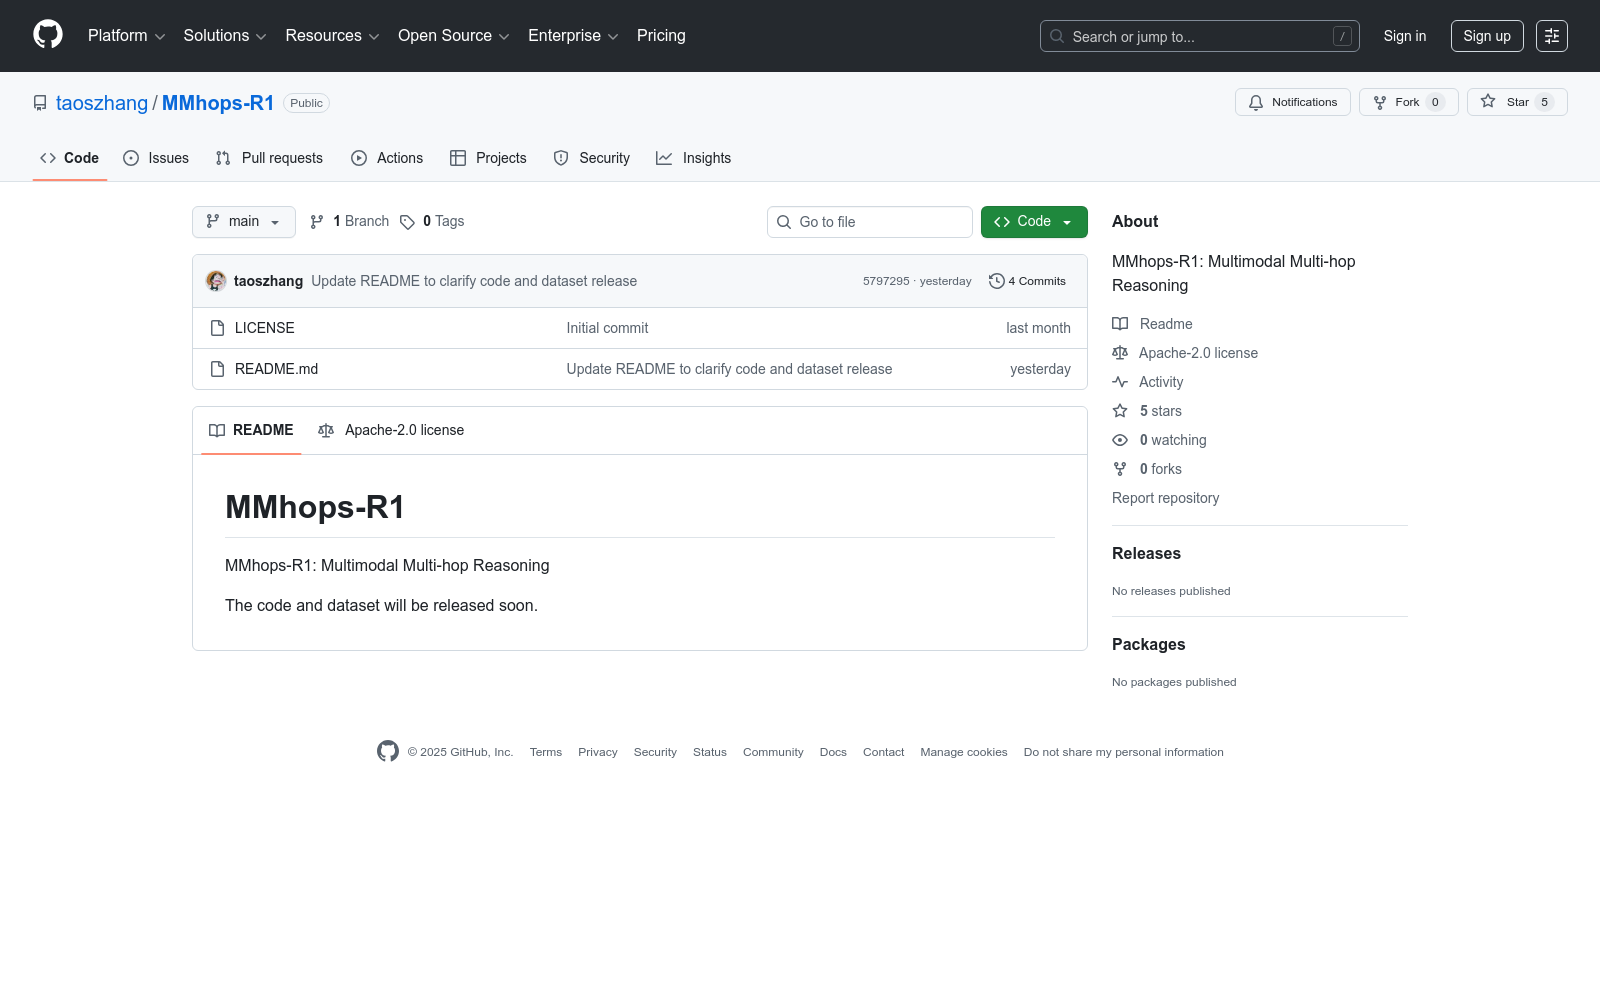The image size is (1600, 1000).
Task: Open the Security tab
Action: [592, 158]
